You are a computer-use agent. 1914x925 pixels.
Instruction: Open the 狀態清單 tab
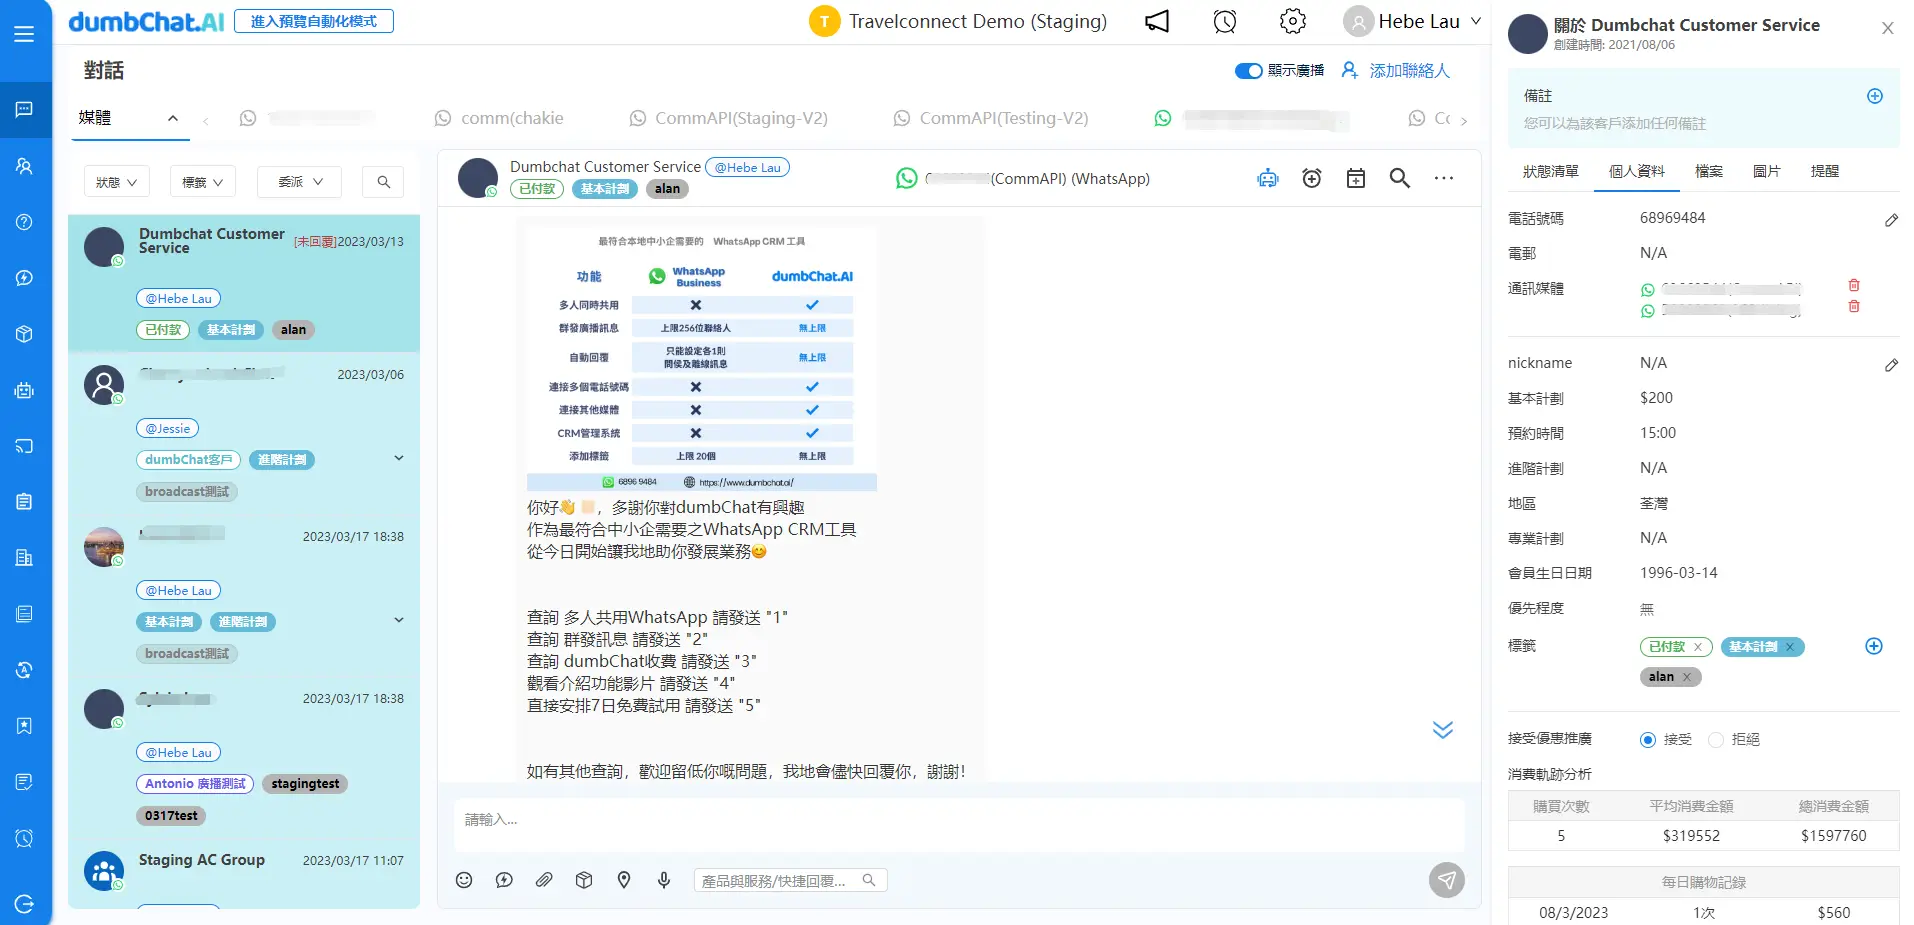1550,171
